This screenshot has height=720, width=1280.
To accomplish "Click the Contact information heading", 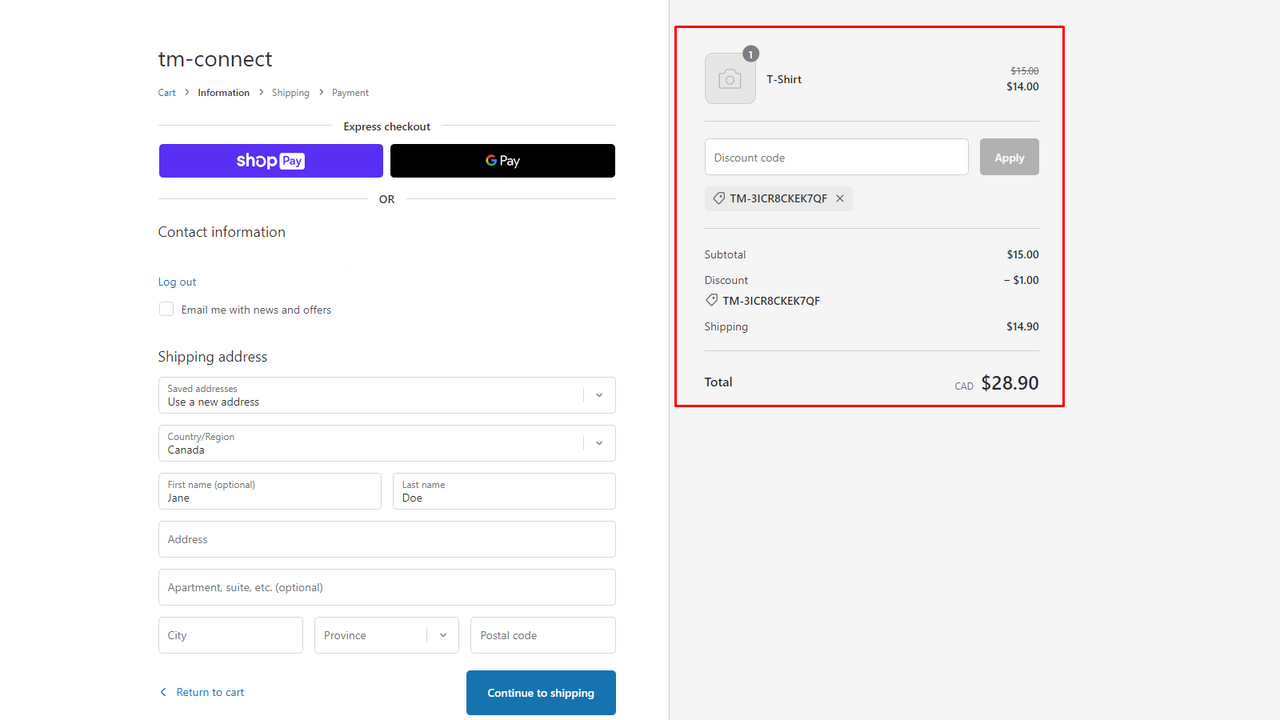I will pos(222,232).
